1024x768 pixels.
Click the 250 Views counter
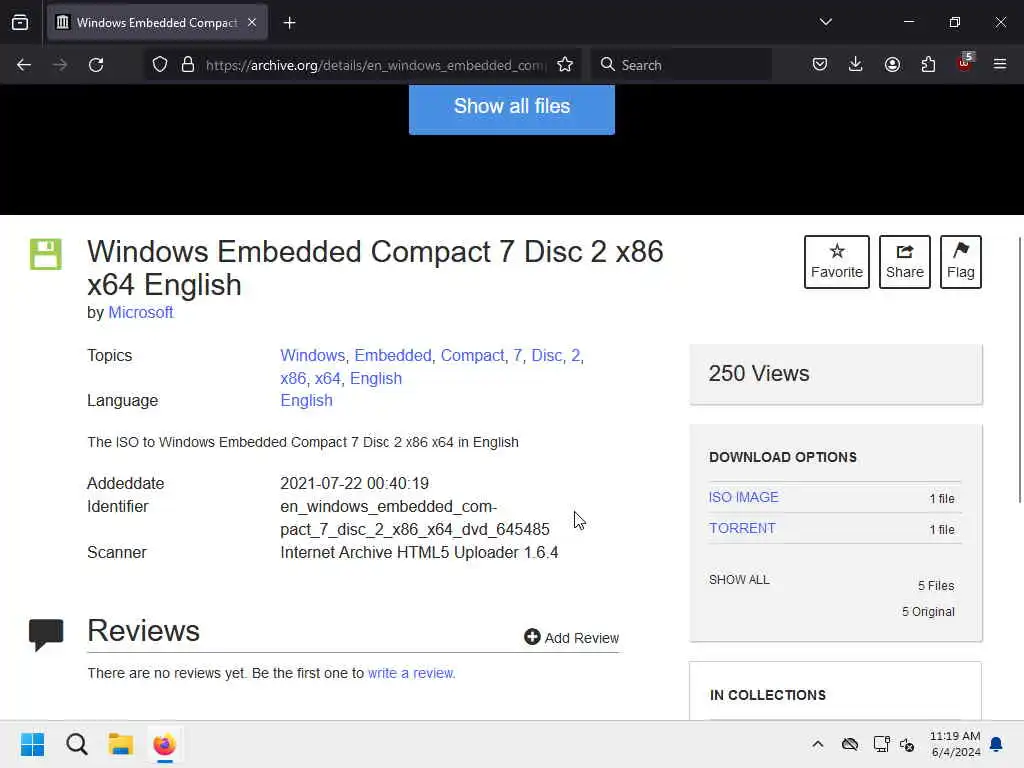click(759, 374)
